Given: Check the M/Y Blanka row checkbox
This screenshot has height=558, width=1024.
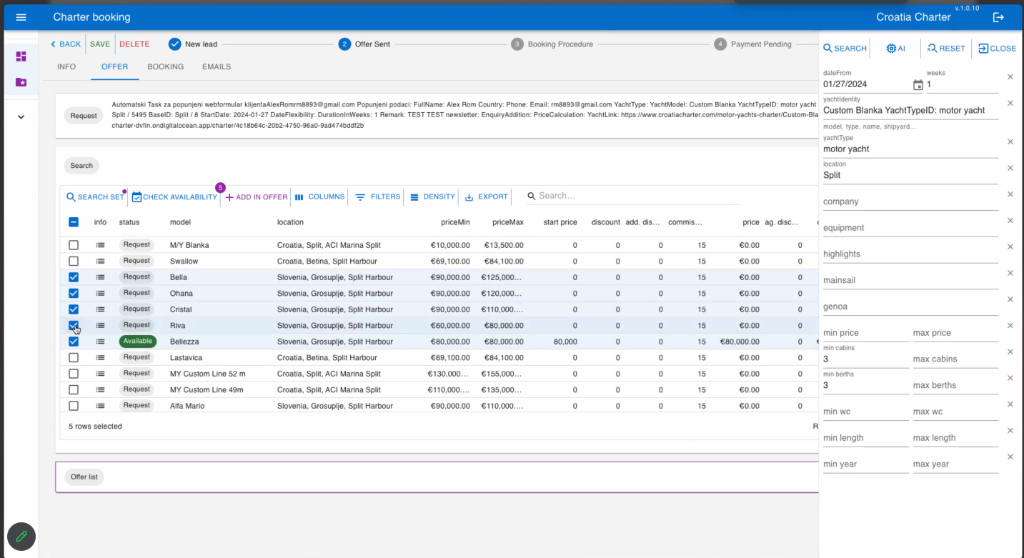Looking at the screenshot, I should pyautogui.click(x=74, y=245).
